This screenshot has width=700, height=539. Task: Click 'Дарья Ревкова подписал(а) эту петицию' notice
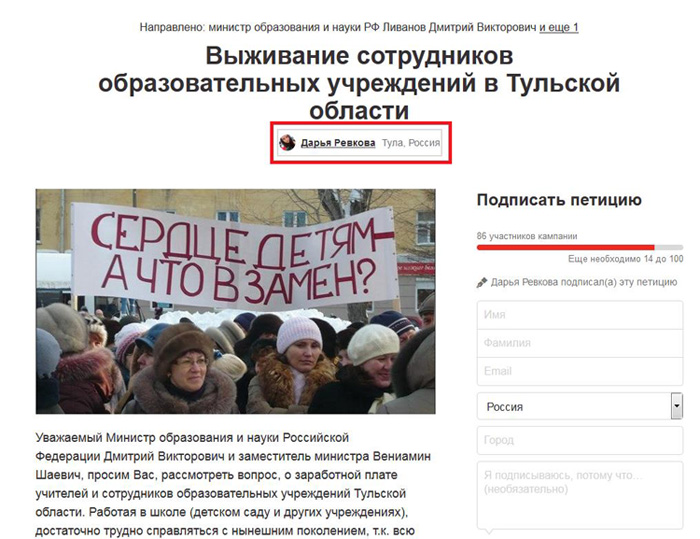(584, 282)
